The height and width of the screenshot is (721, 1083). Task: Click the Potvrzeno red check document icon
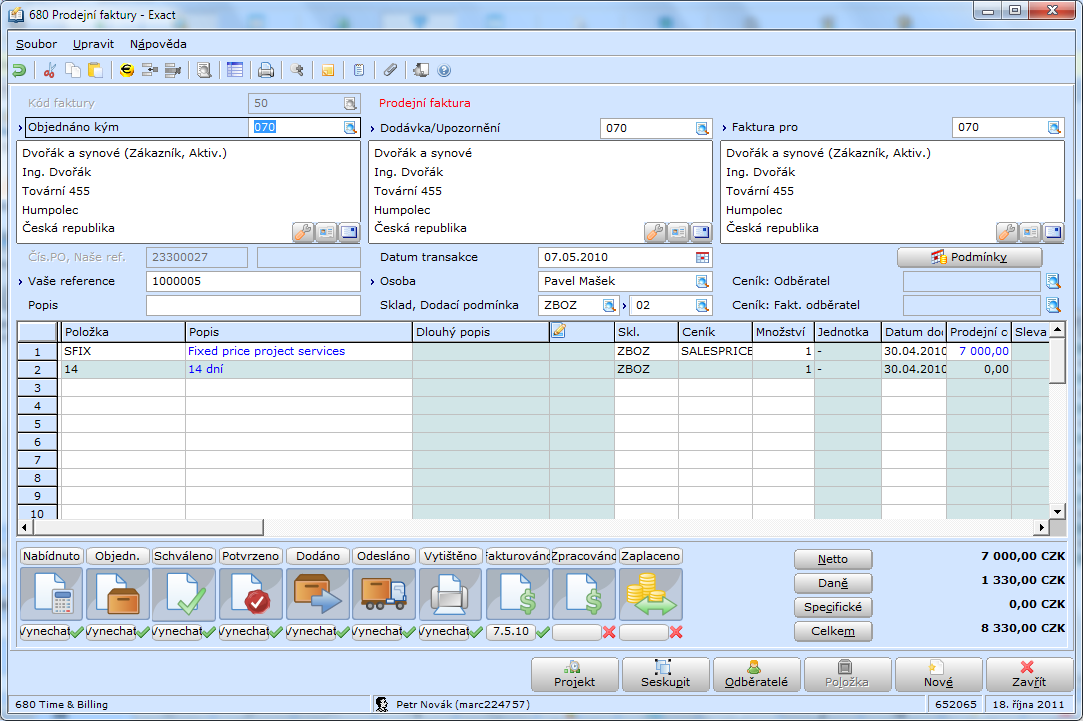pos(251,594)
